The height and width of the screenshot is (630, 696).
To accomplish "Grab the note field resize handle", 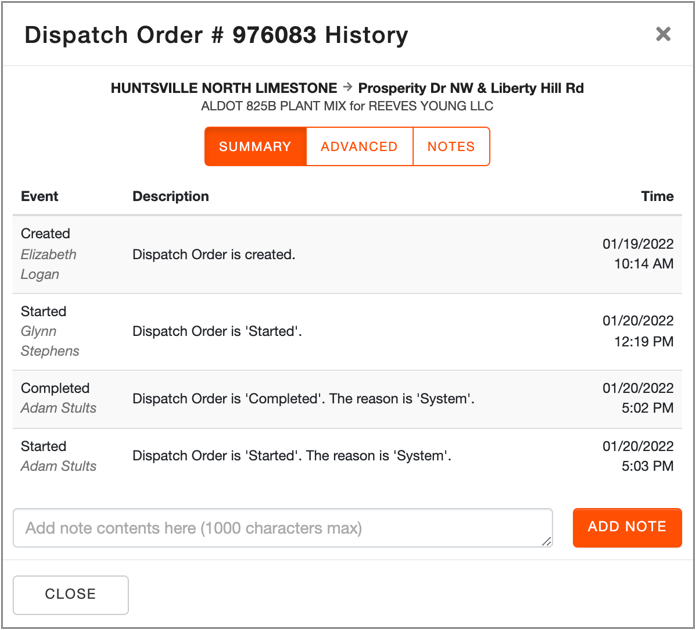I will [x=546, y=541].
